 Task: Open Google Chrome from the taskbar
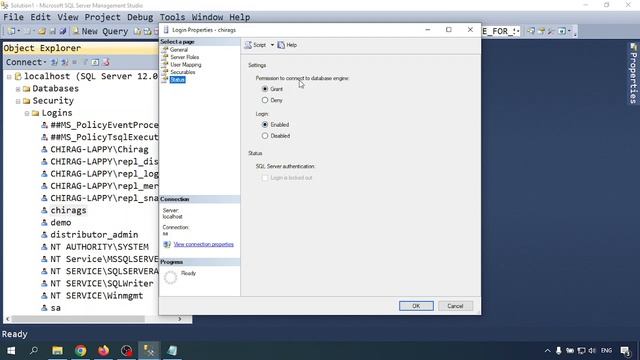(x=80, y=351)
